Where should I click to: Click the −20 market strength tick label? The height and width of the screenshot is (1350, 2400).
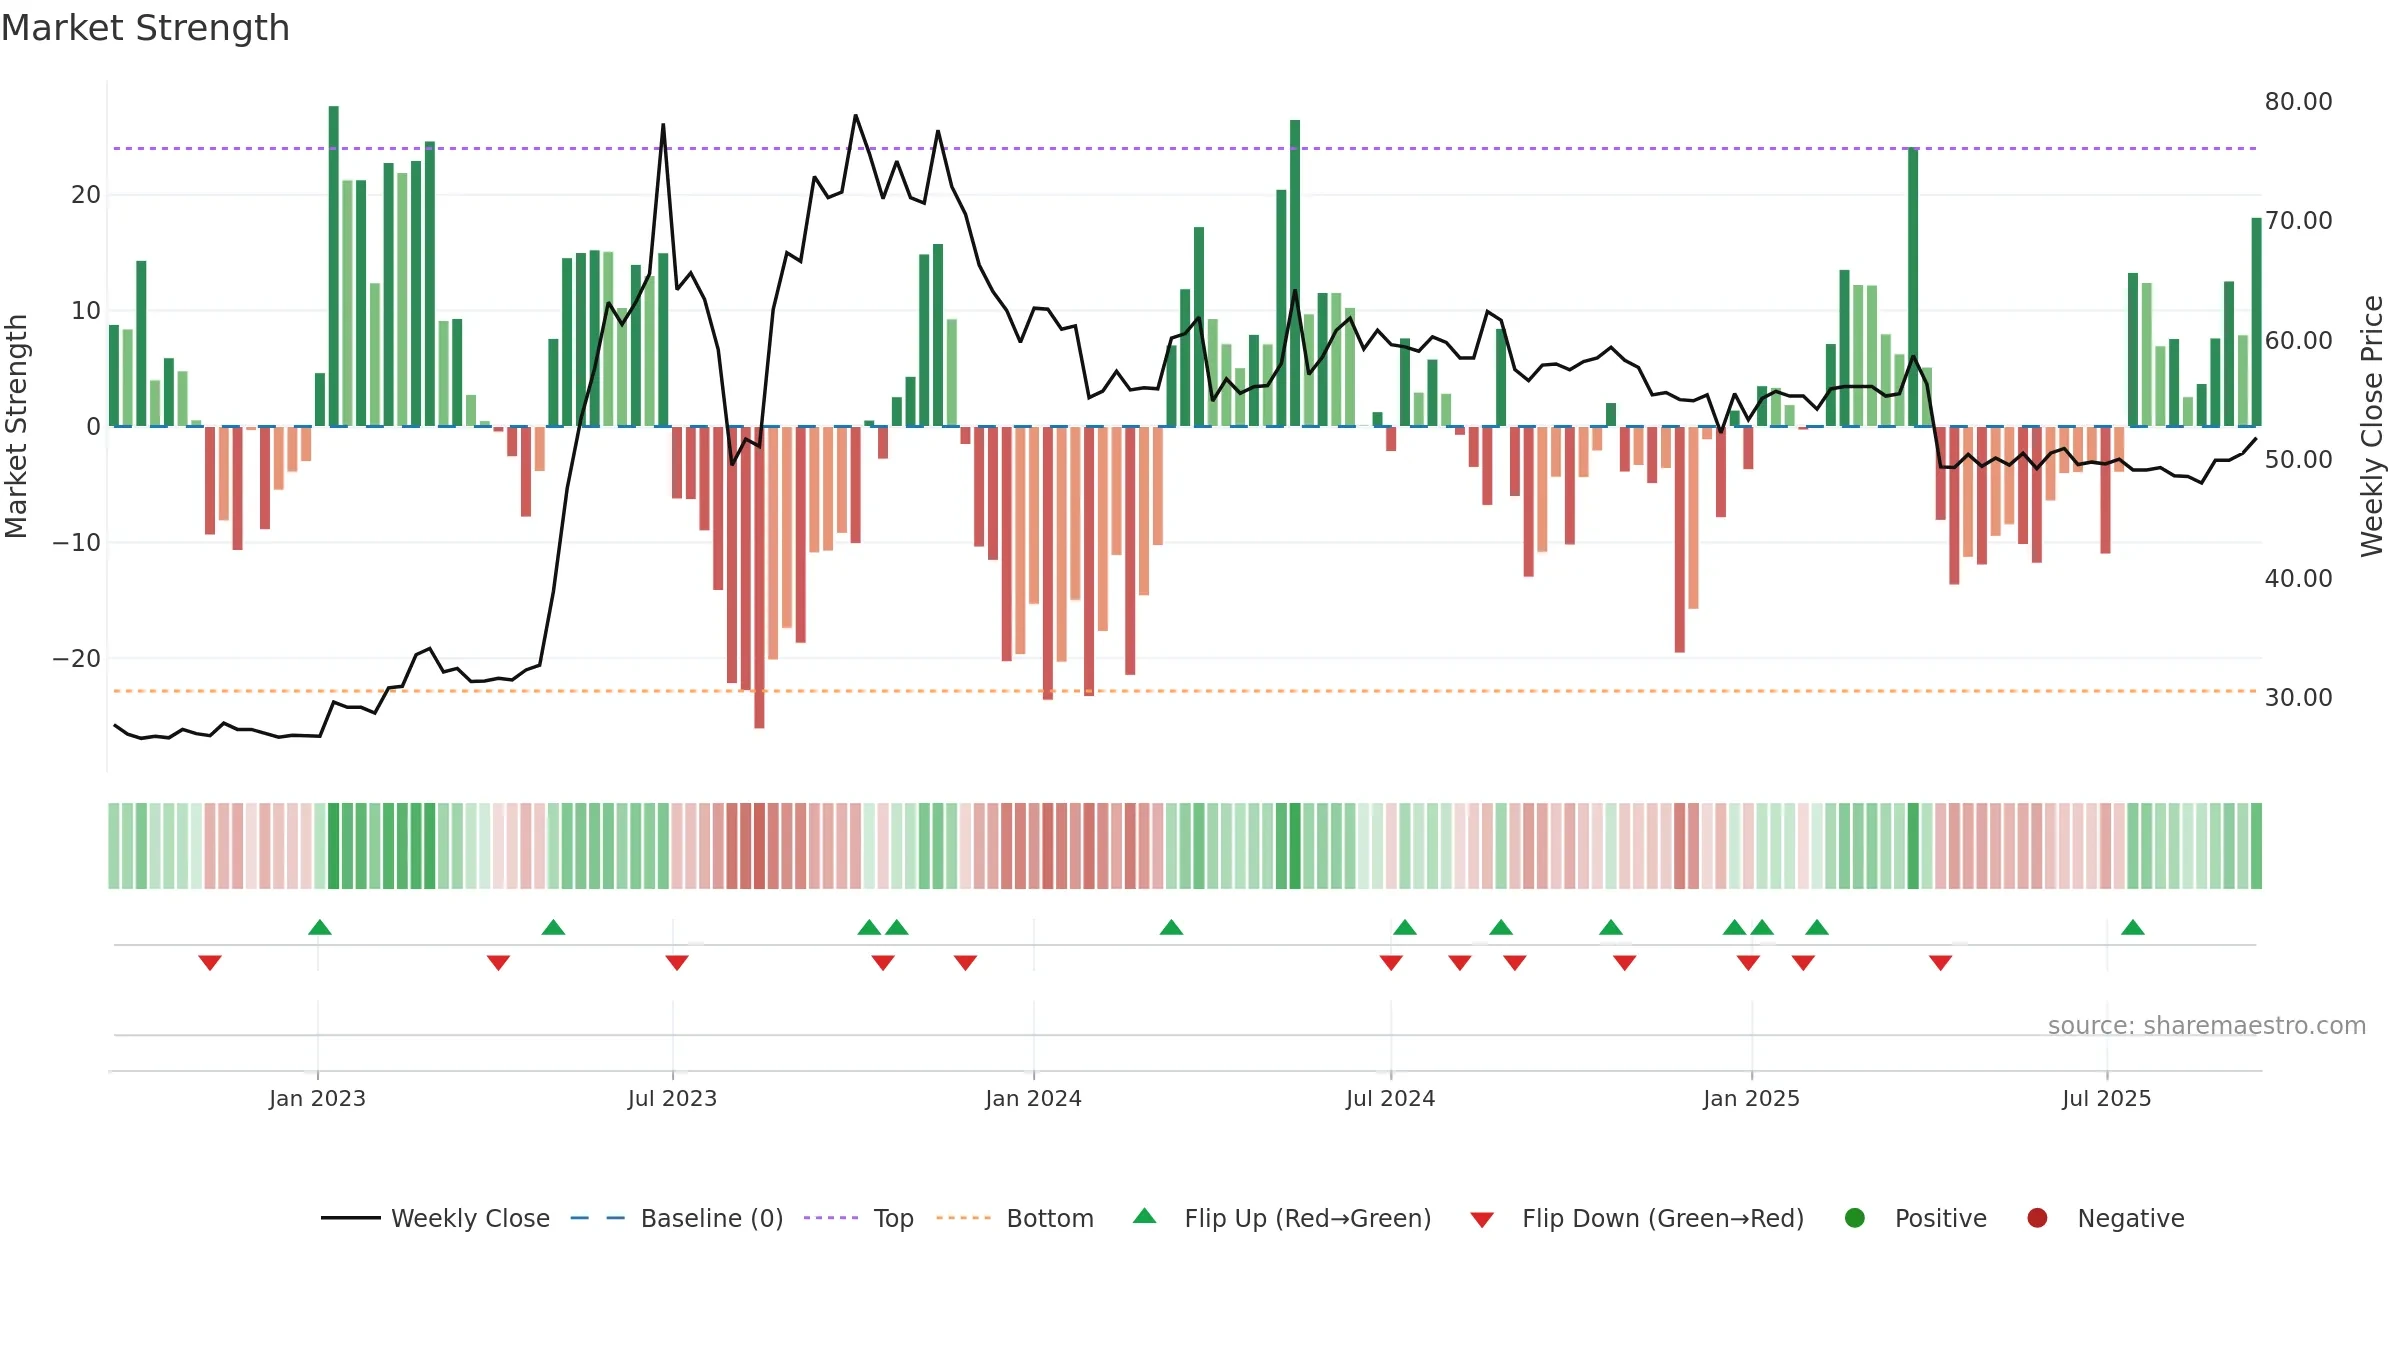click(76, 658)
